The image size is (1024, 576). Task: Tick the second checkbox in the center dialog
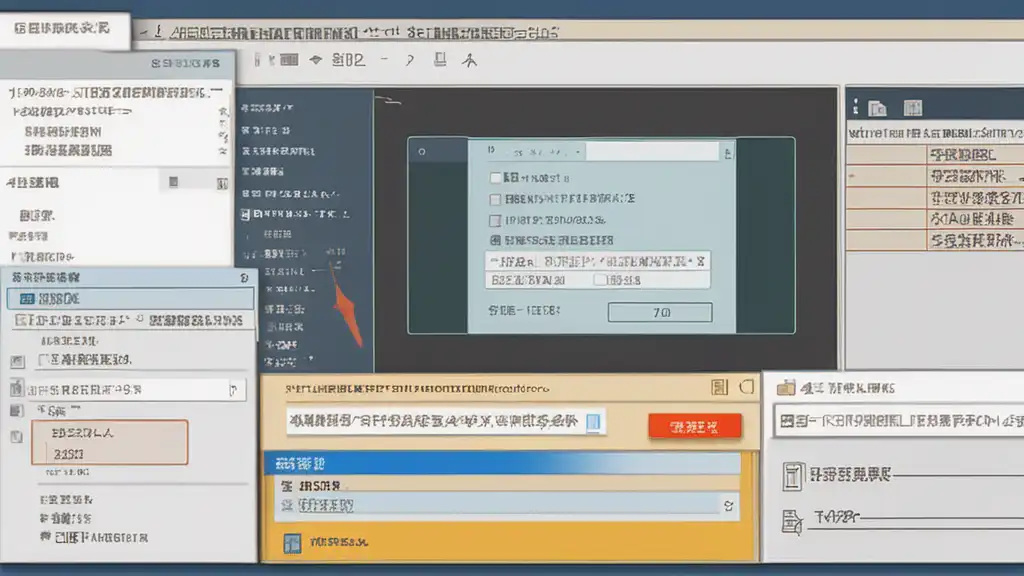[x=495, y=199]
